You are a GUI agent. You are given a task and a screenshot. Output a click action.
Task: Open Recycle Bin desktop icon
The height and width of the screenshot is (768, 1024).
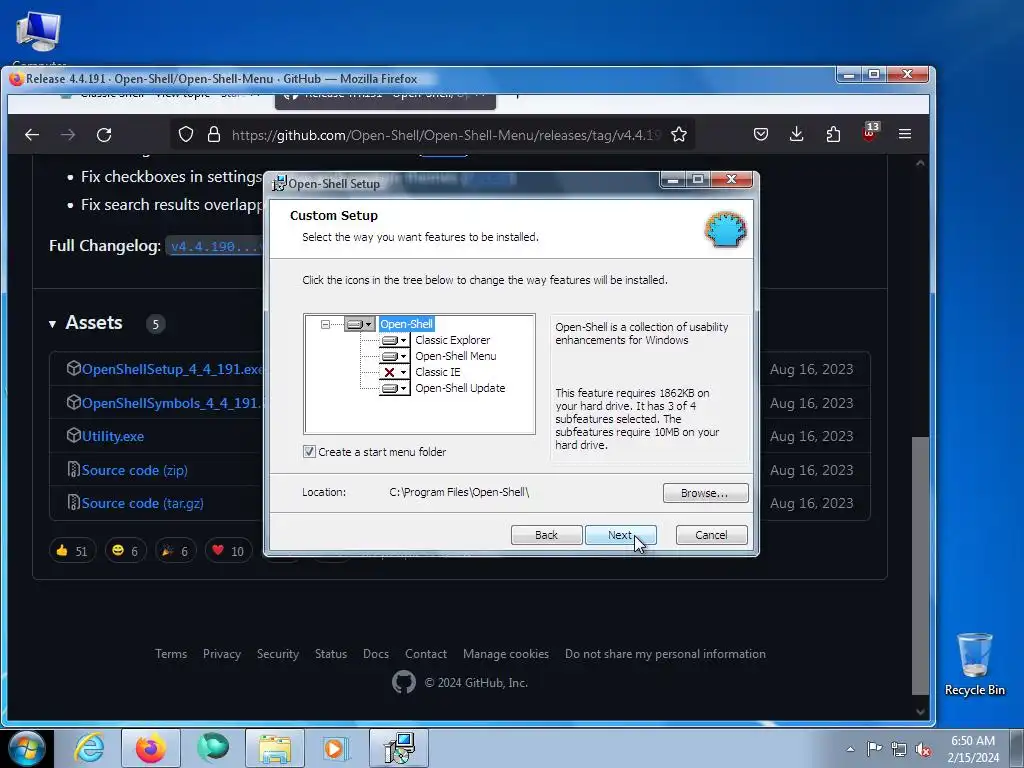[x=974, y=664]
